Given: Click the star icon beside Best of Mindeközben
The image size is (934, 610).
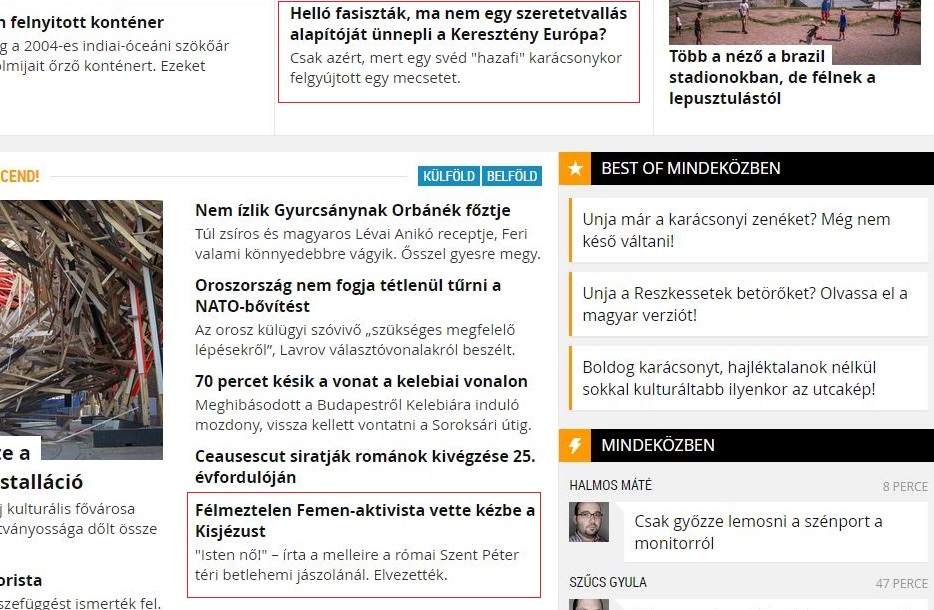Looking at the screenshot, I should (x=575, y=169).
